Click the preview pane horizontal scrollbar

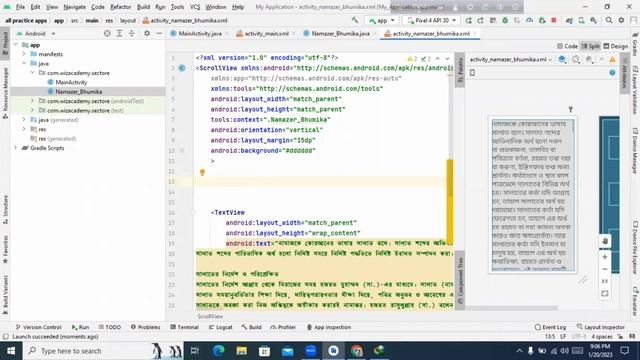tap(512, 308)
